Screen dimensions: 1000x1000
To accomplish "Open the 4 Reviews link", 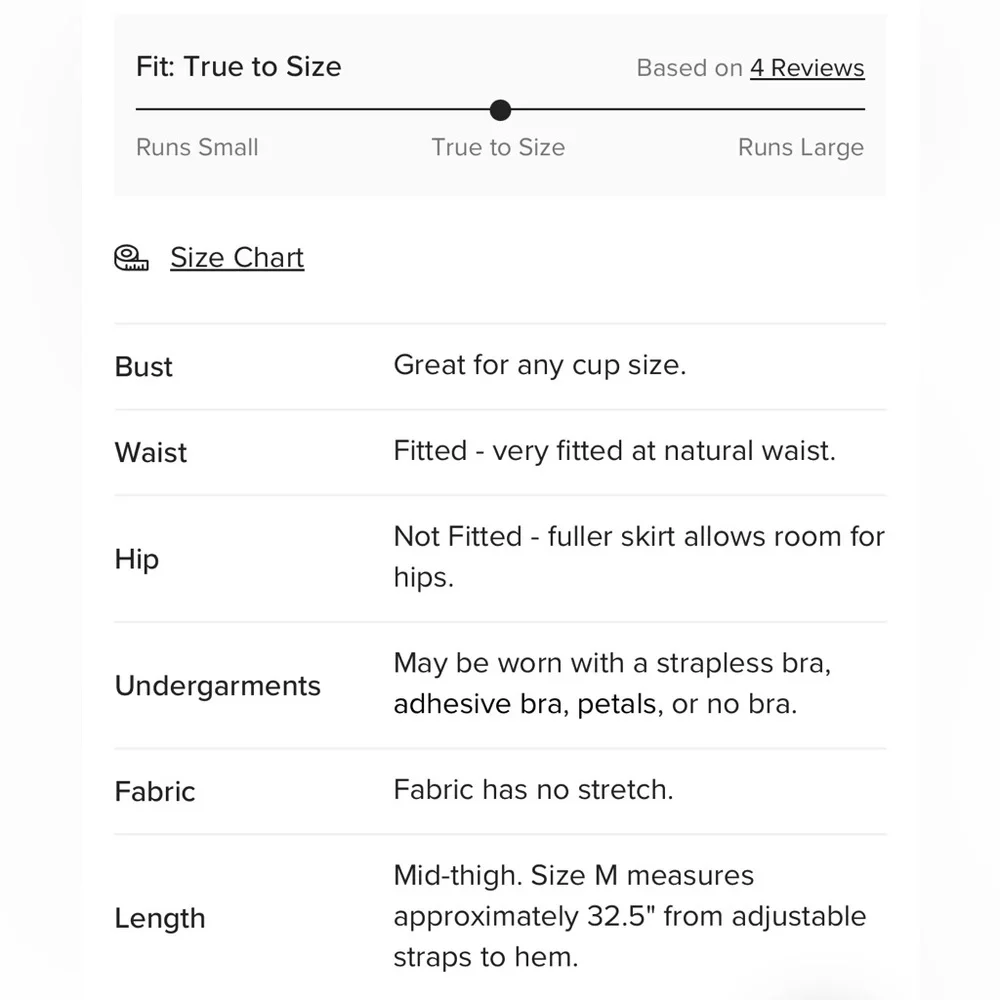I will 807,68.
